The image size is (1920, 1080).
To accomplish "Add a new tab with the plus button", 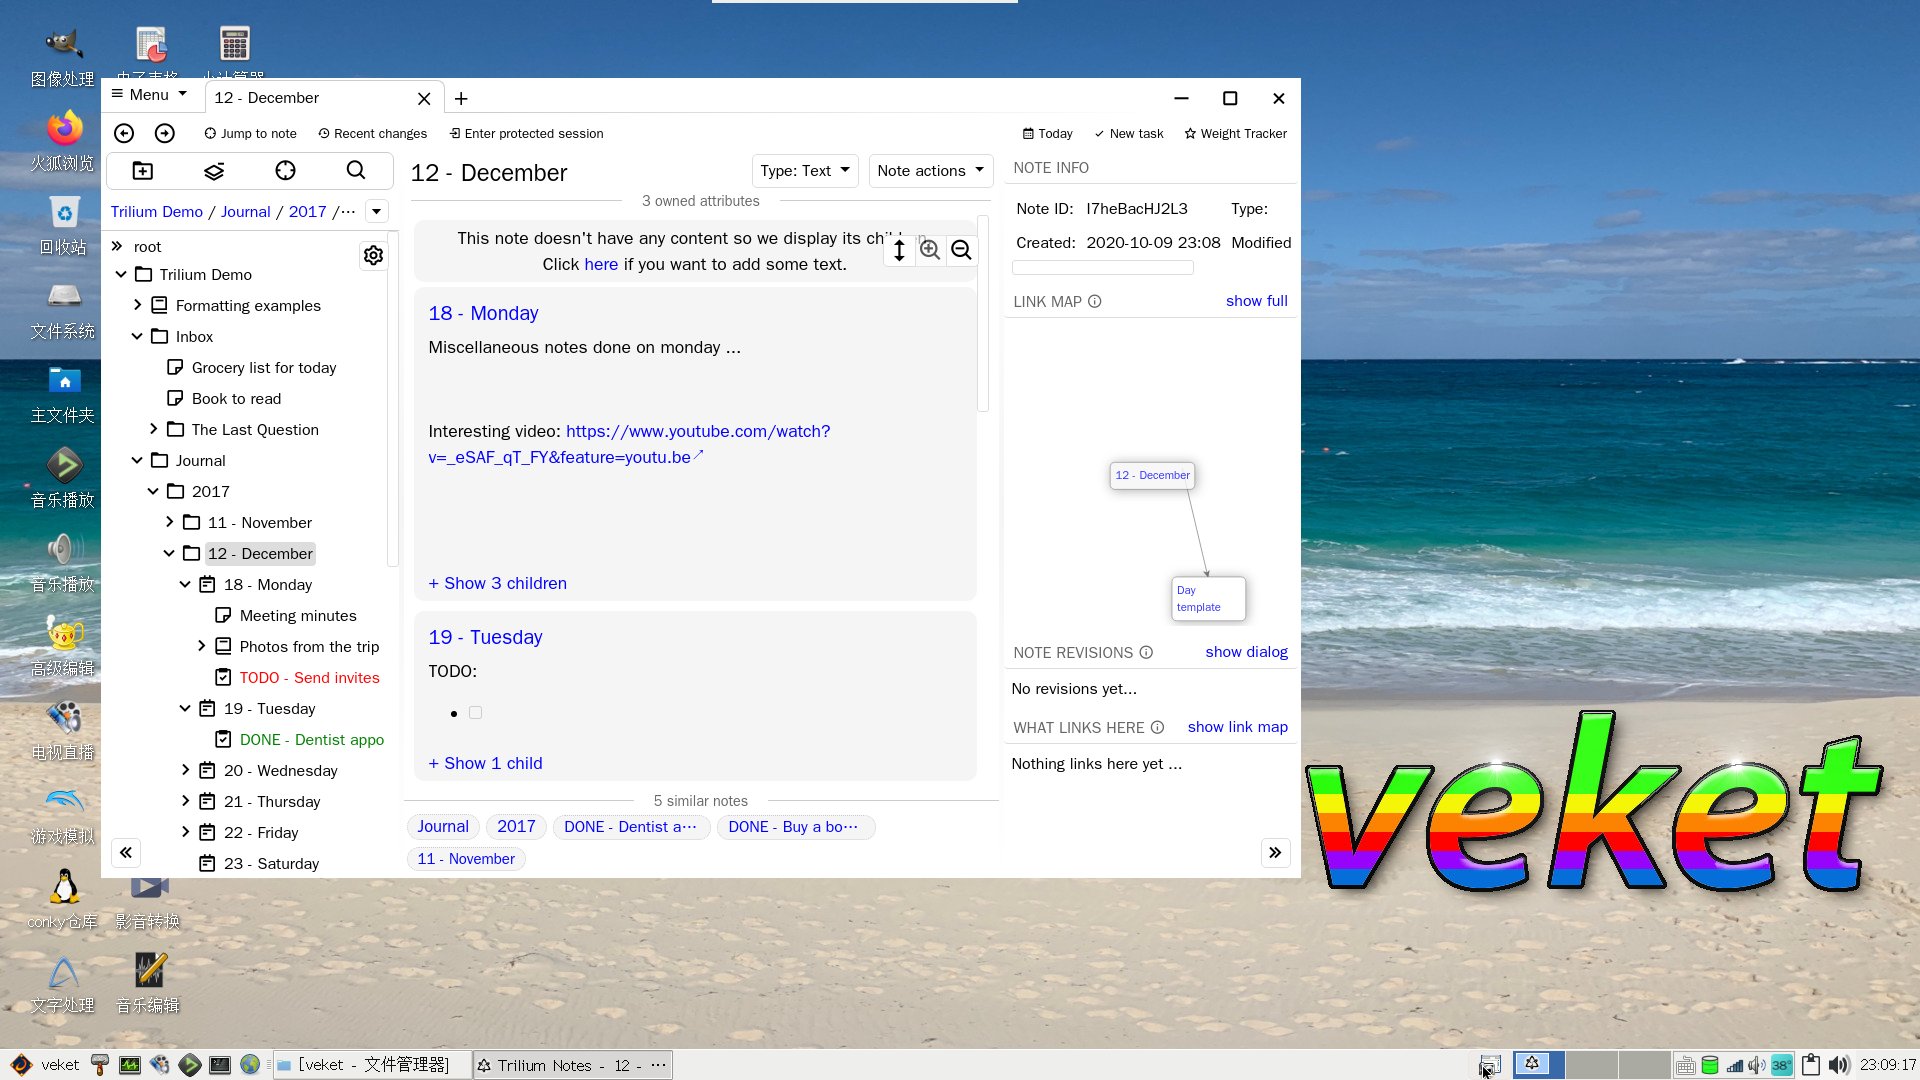I will click(x=461, y=99).
